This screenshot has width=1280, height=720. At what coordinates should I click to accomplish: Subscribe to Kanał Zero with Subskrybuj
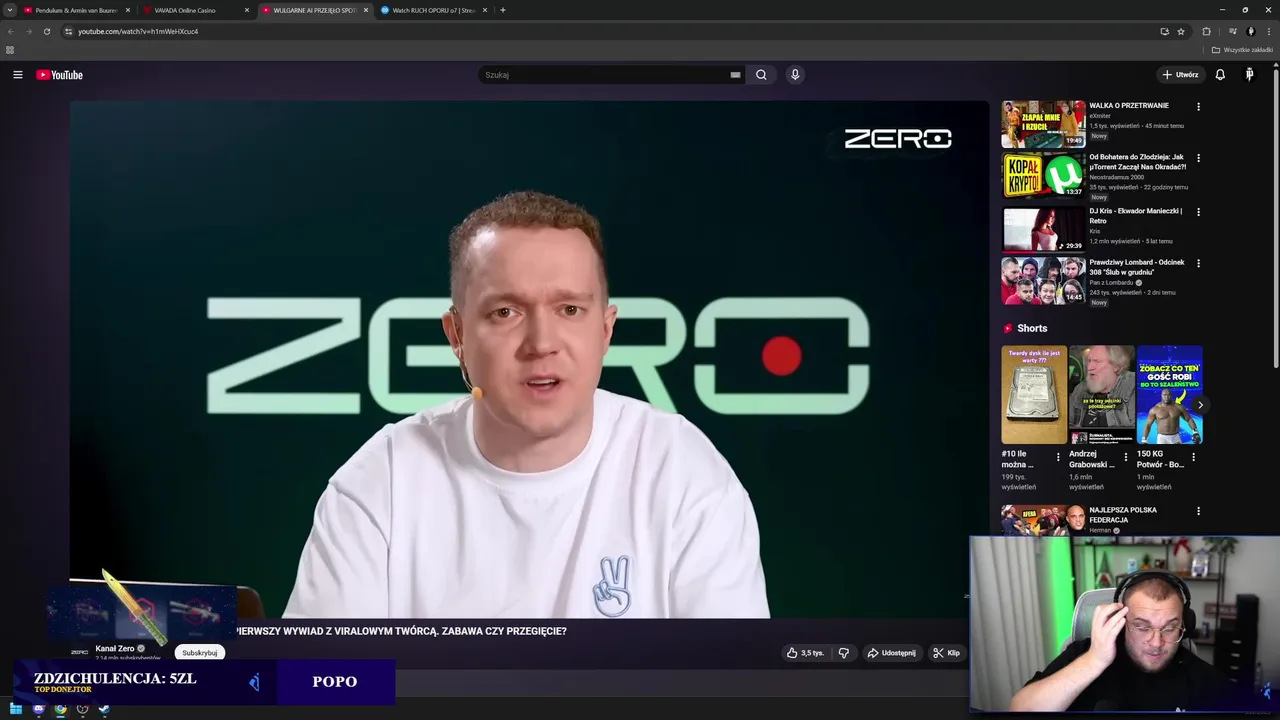[x=199, y=653]
